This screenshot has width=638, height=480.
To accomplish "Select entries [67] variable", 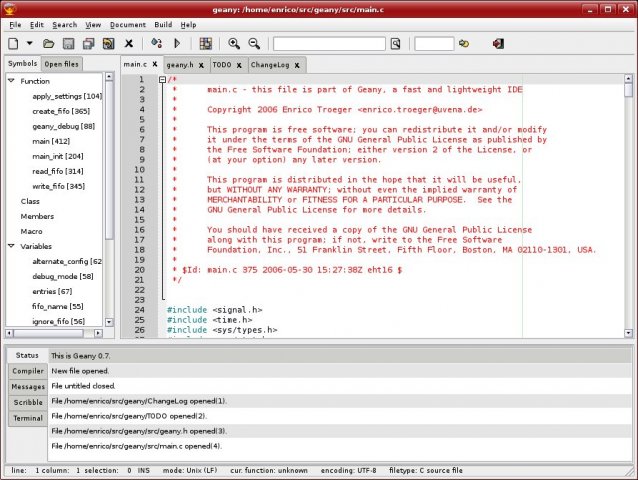I will [52, 291].
